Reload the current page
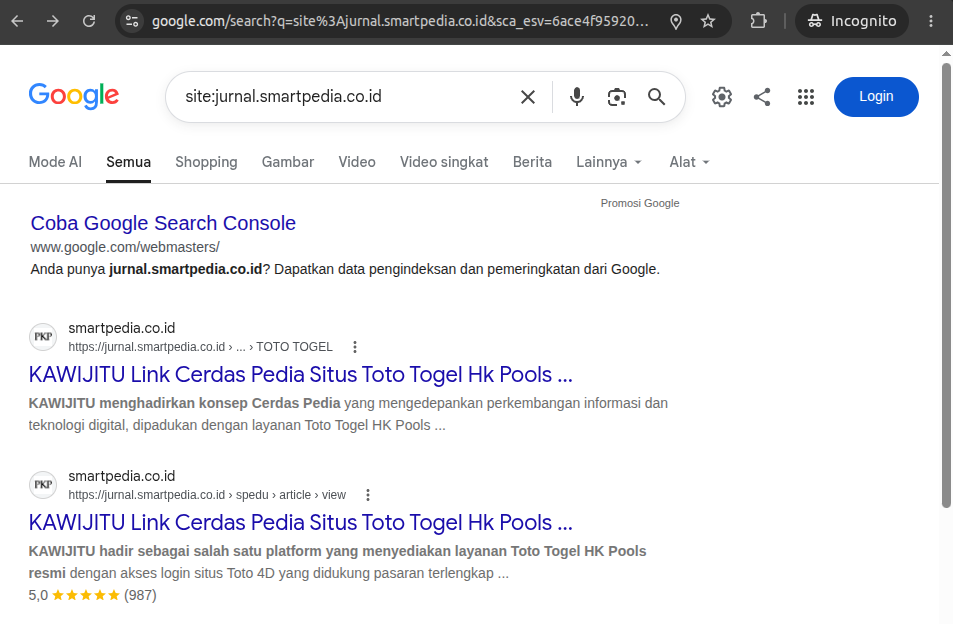The image size is (953, 624). pyautogui.click(x=89, y=21)
